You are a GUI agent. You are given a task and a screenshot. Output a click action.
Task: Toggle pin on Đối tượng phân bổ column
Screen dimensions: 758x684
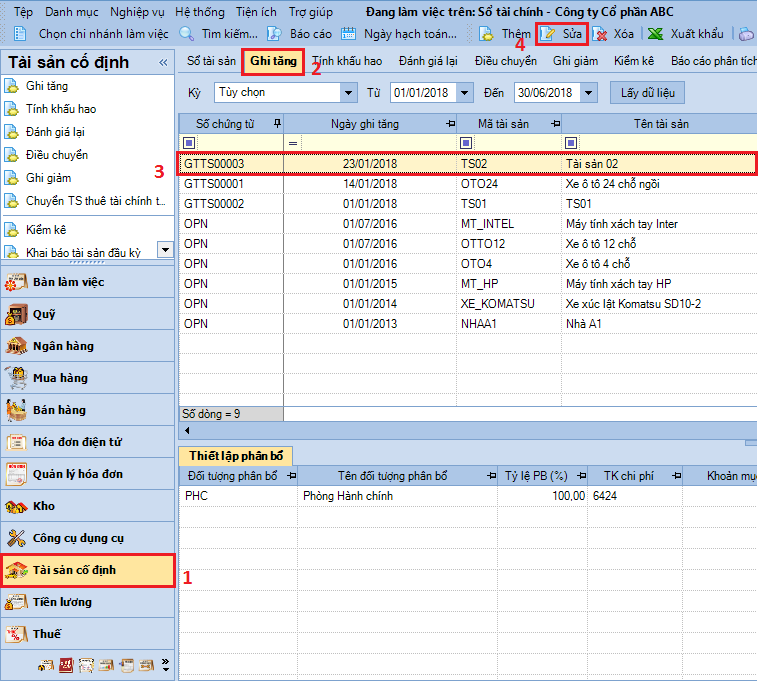point(292,476)
